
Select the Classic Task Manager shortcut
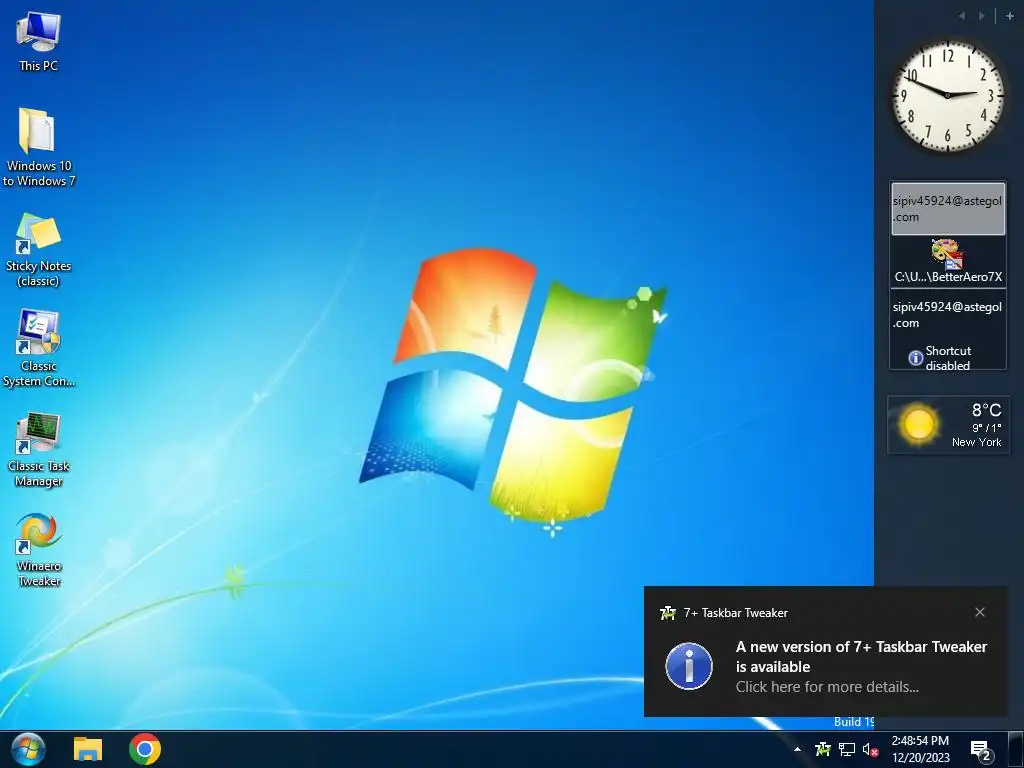coord(39,450)
